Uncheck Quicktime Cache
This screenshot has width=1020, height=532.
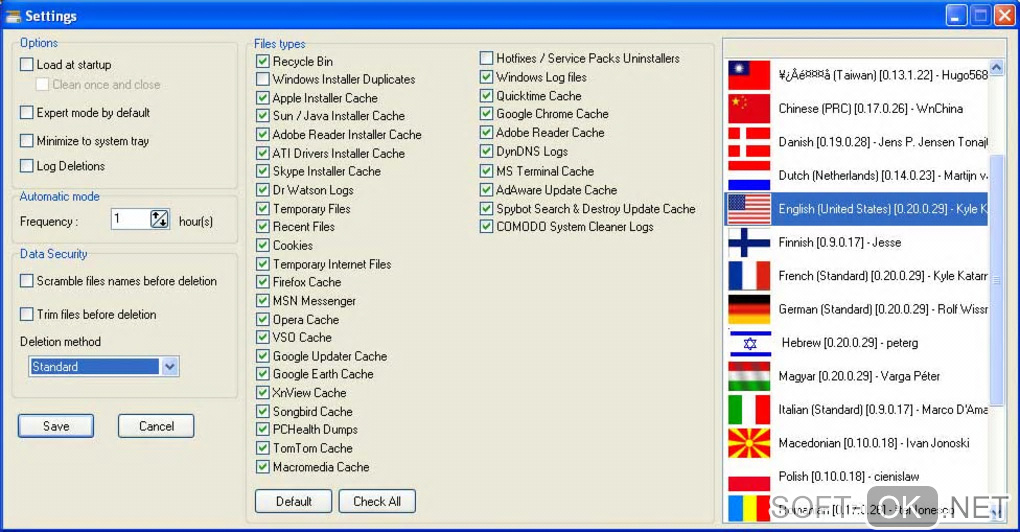[x=487, y=96]
